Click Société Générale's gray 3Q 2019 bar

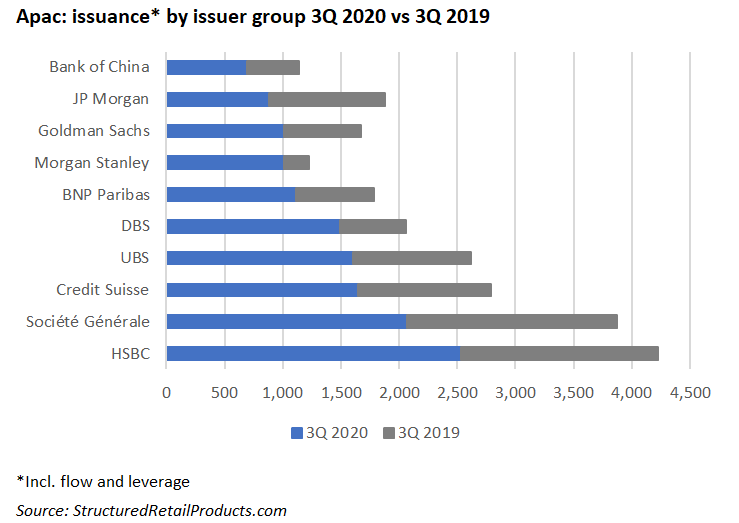[x=512, y=321]
